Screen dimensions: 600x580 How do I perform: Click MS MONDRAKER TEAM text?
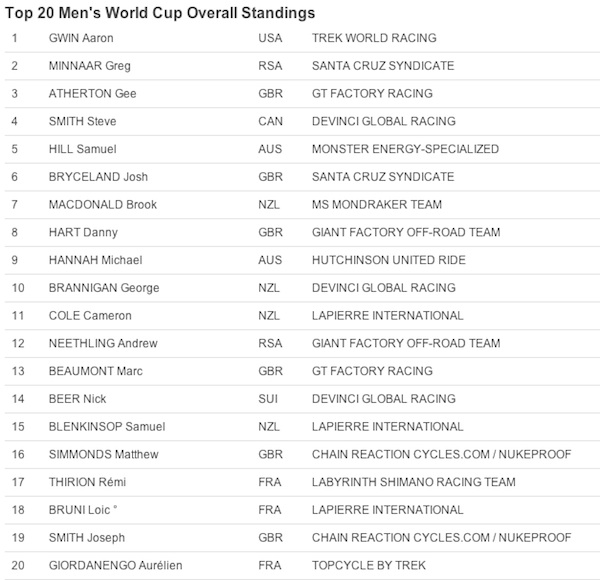377,204
